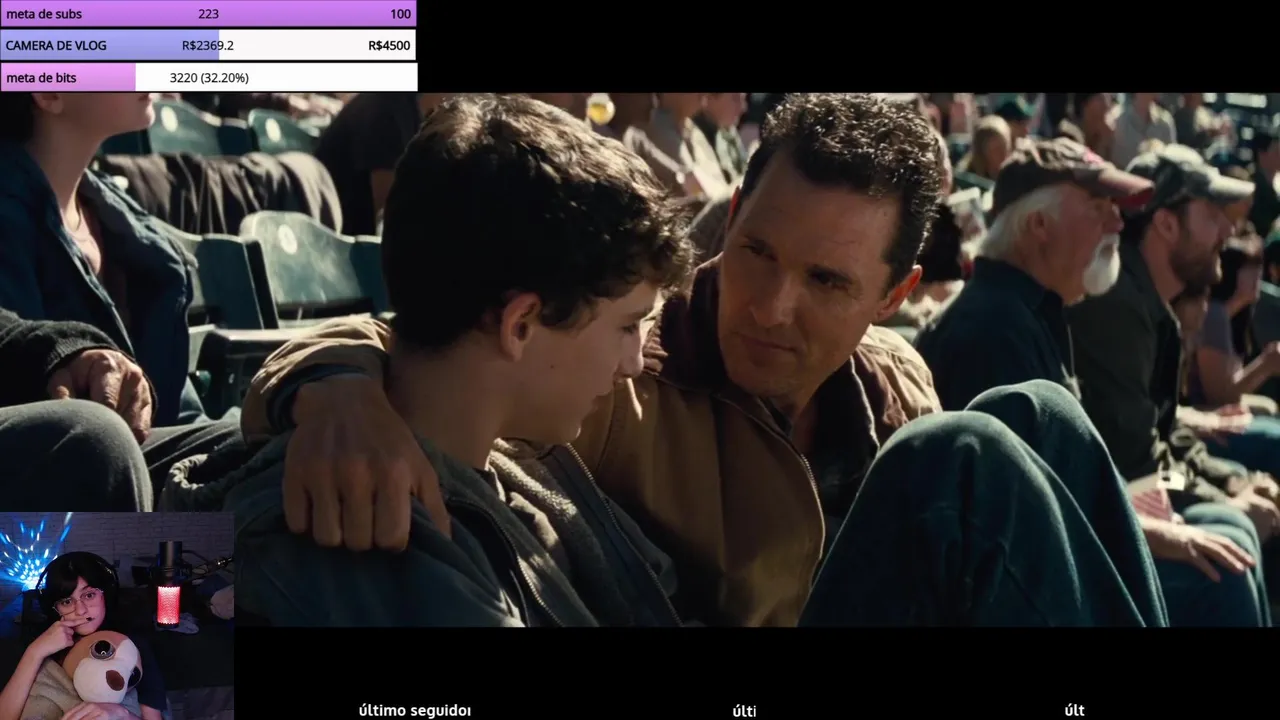Select the subs goal target '100'

point(400,14)
